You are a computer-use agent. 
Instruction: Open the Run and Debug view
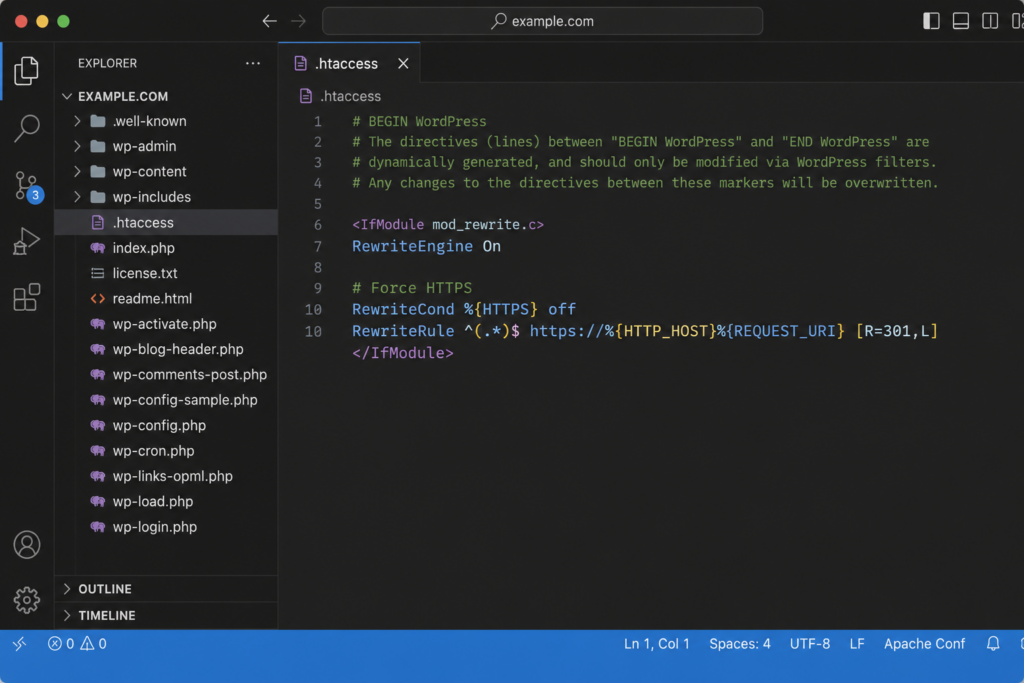(x=26, y=242)
